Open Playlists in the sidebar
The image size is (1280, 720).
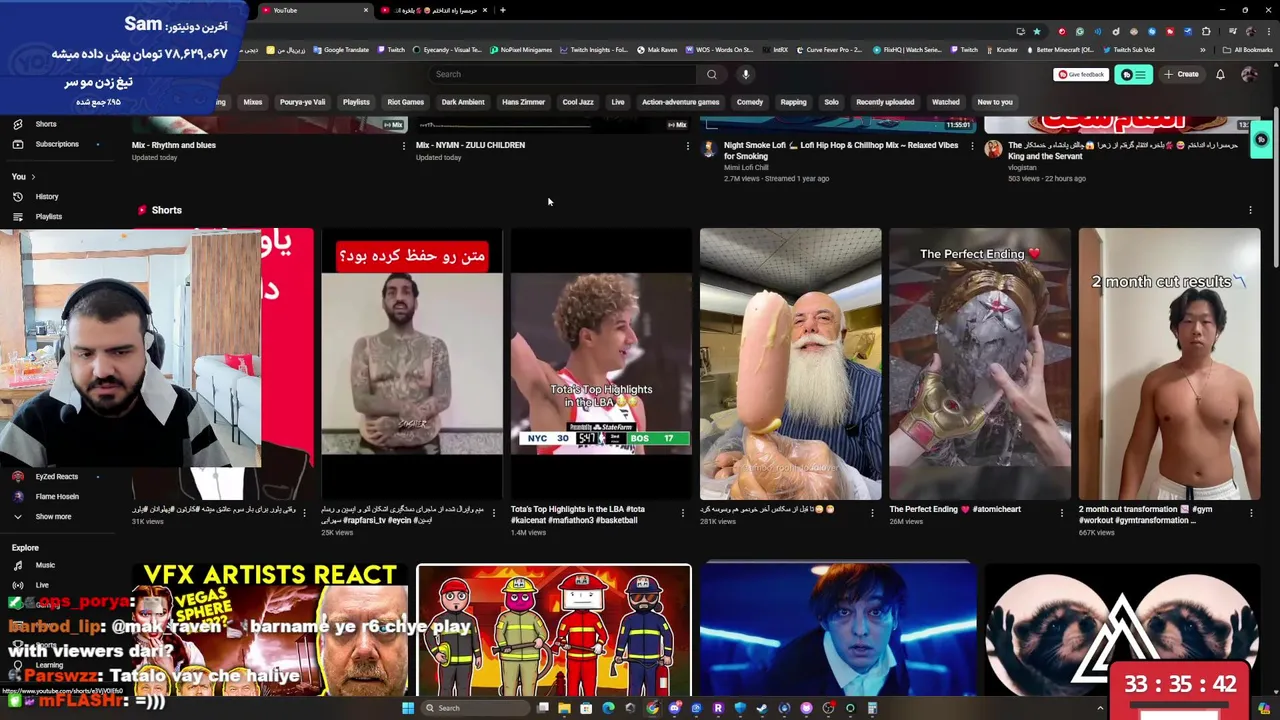pos(48,216)
